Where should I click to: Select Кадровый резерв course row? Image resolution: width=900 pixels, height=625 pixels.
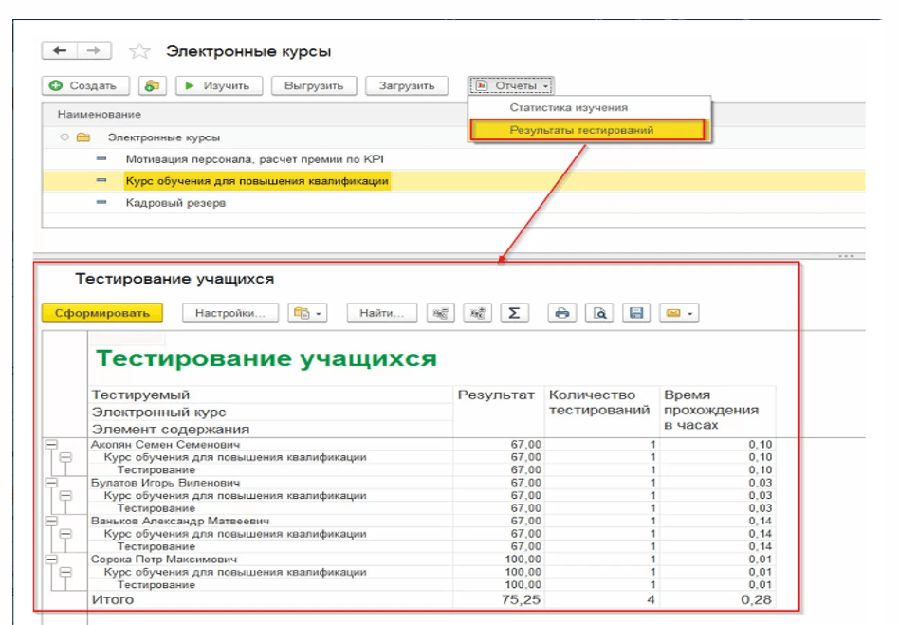454,203
